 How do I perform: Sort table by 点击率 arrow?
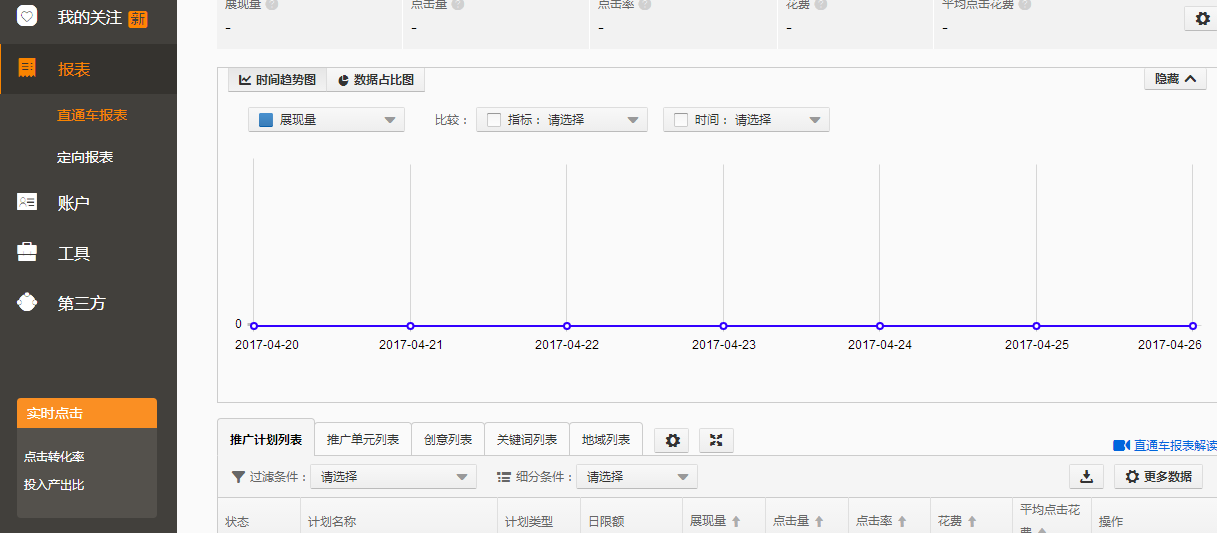click(902, 521)
